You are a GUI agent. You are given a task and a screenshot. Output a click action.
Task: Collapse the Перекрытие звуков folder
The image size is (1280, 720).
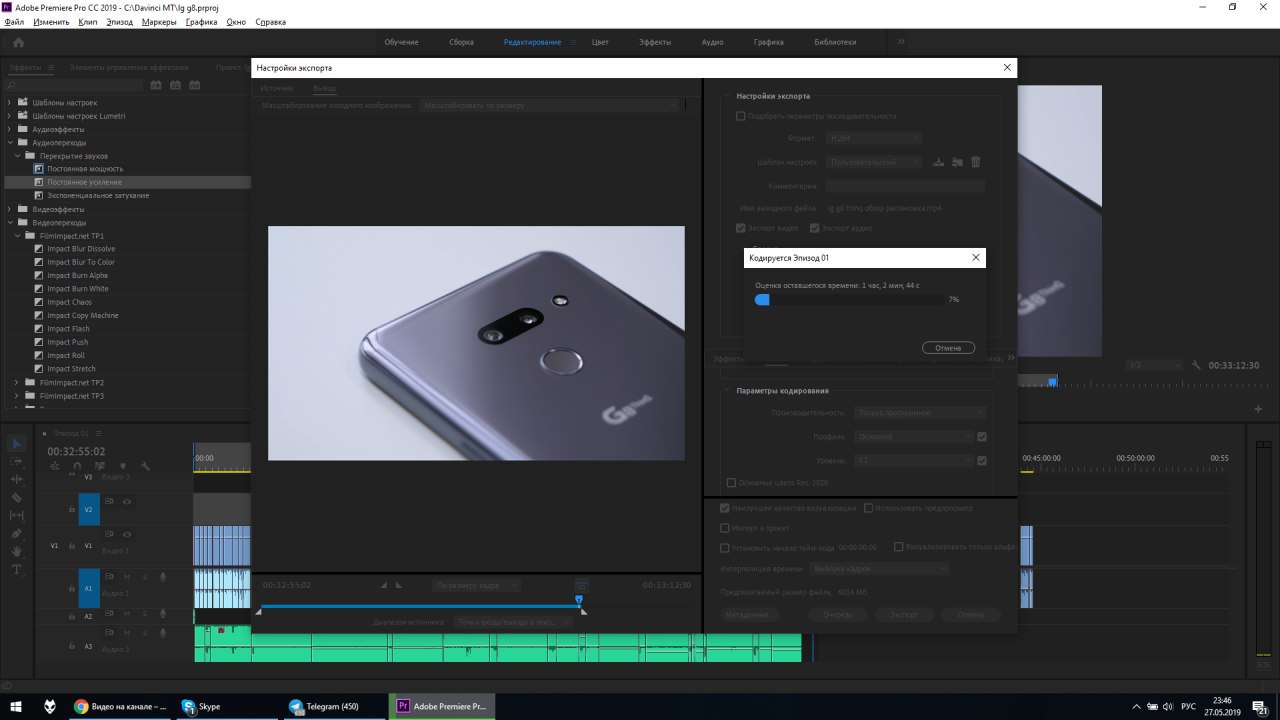(18, 156)
